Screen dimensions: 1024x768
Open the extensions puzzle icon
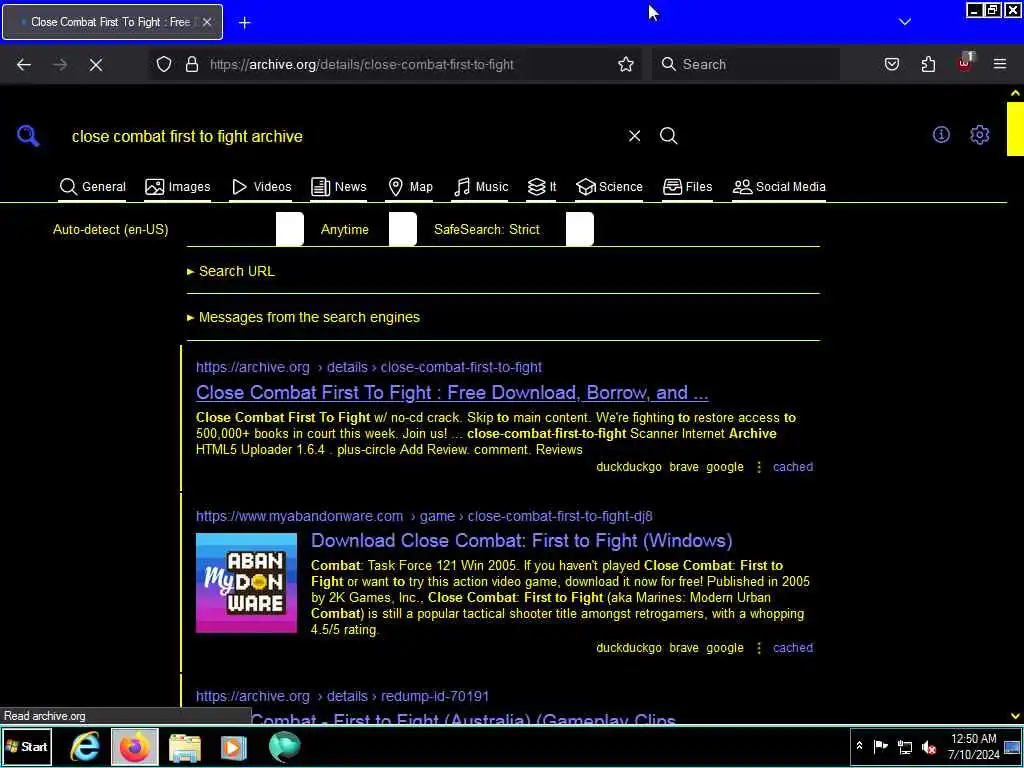click(x=928, y=64)
